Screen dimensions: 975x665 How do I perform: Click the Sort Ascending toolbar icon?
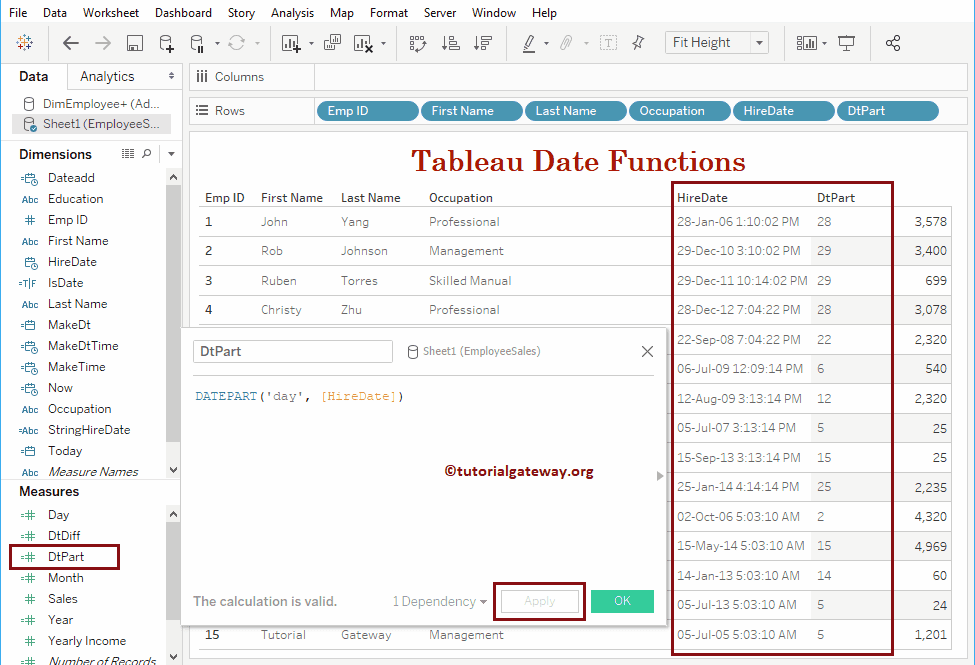click(450, 43)
